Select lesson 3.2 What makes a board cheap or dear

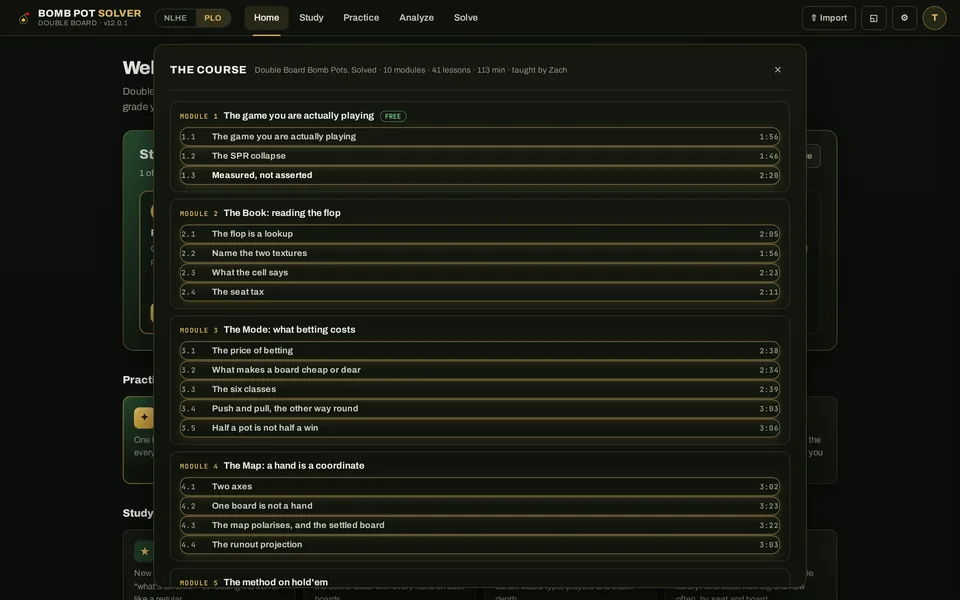(x=479, y=370)
